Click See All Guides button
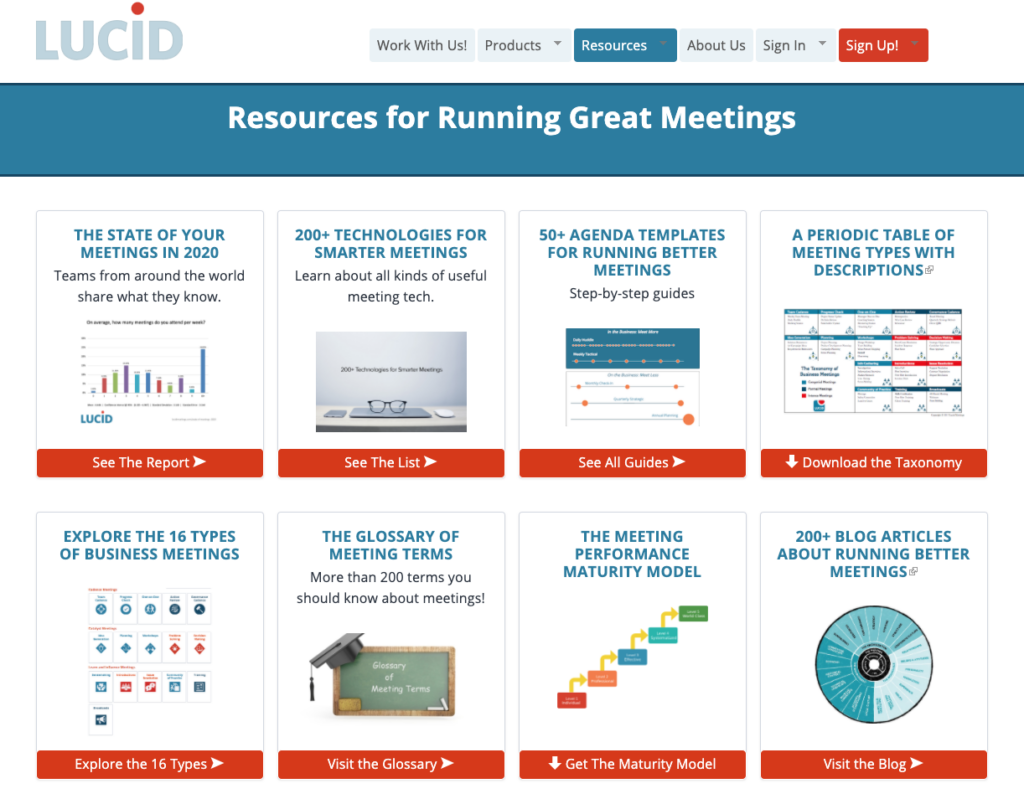The image size is (1024, 799). pos(632,463)
